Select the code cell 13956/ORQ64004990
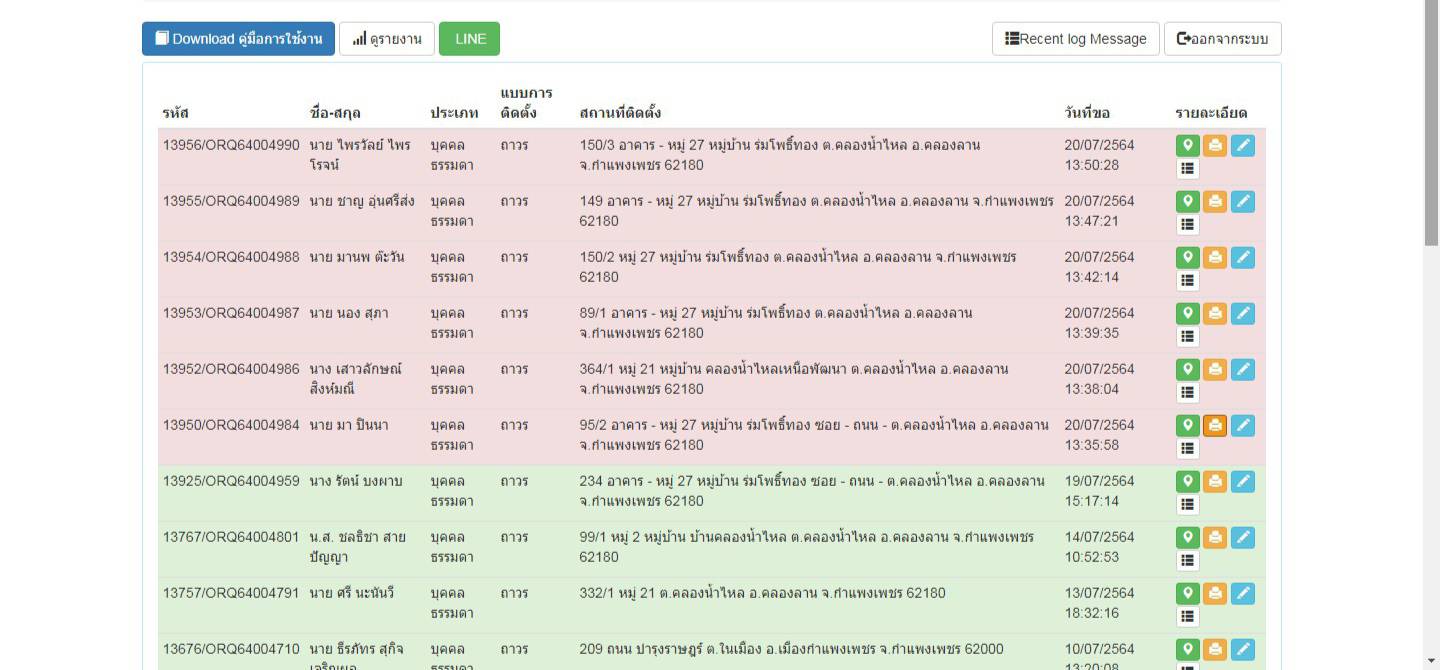 (231, 145)
